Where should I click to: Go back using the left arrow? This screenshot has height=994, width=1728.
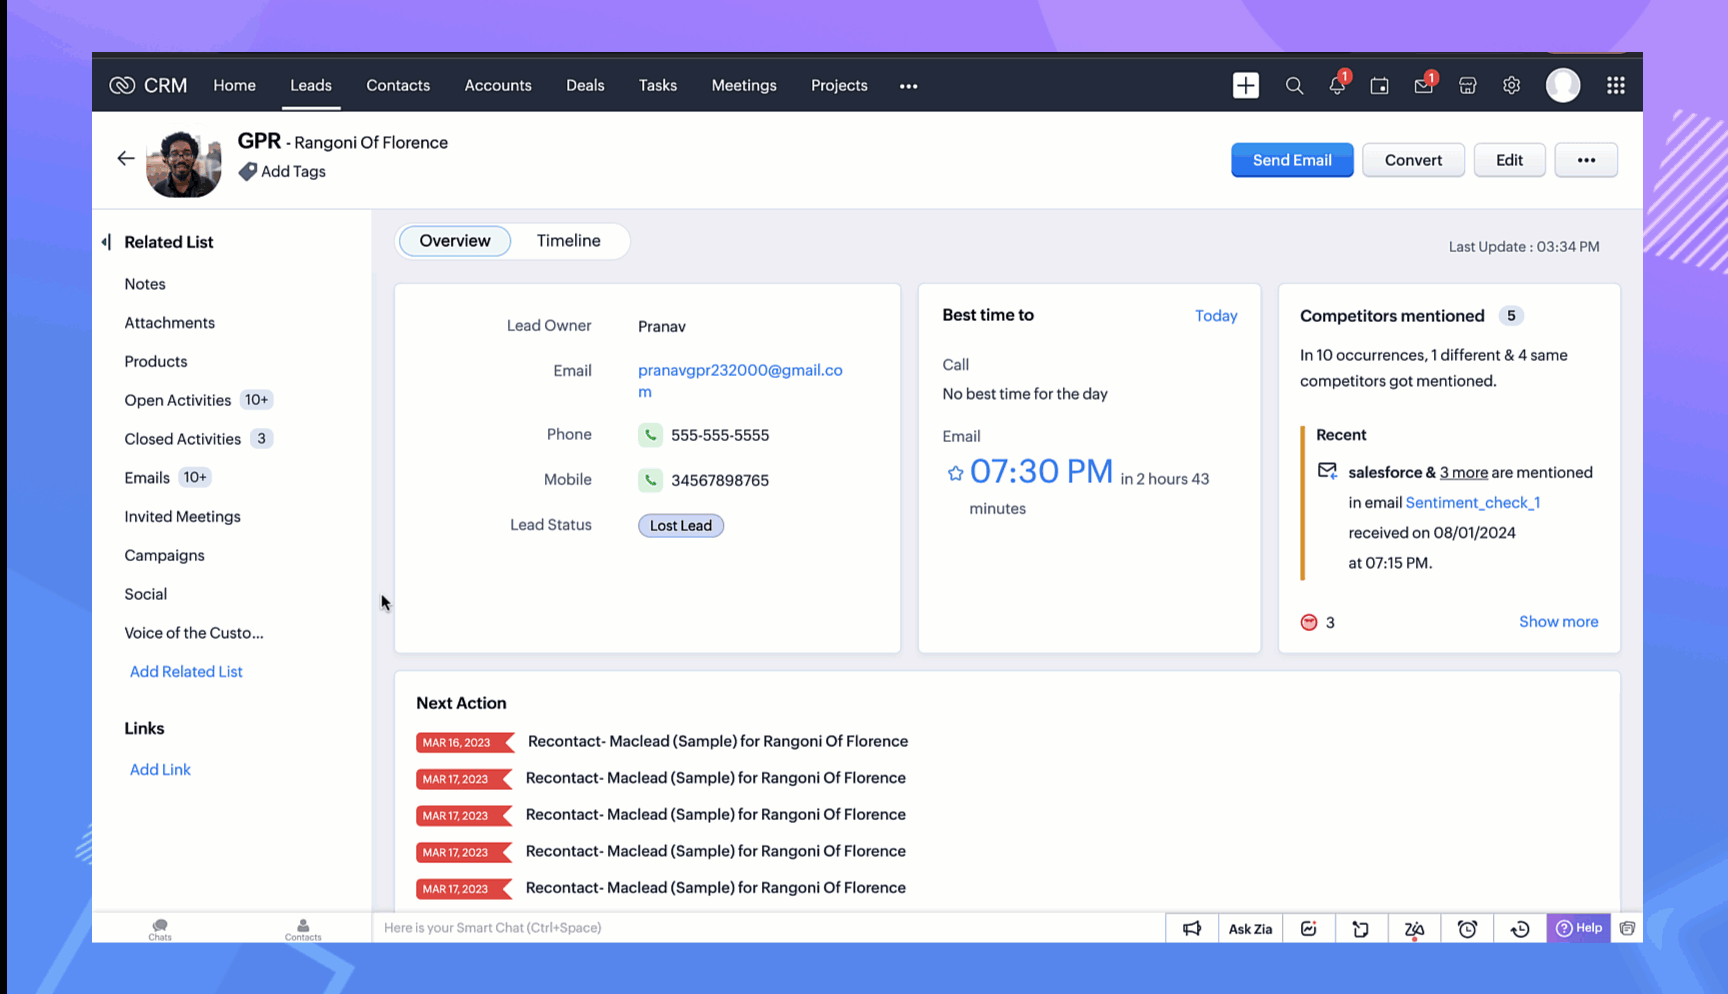[x=125, y=158]
